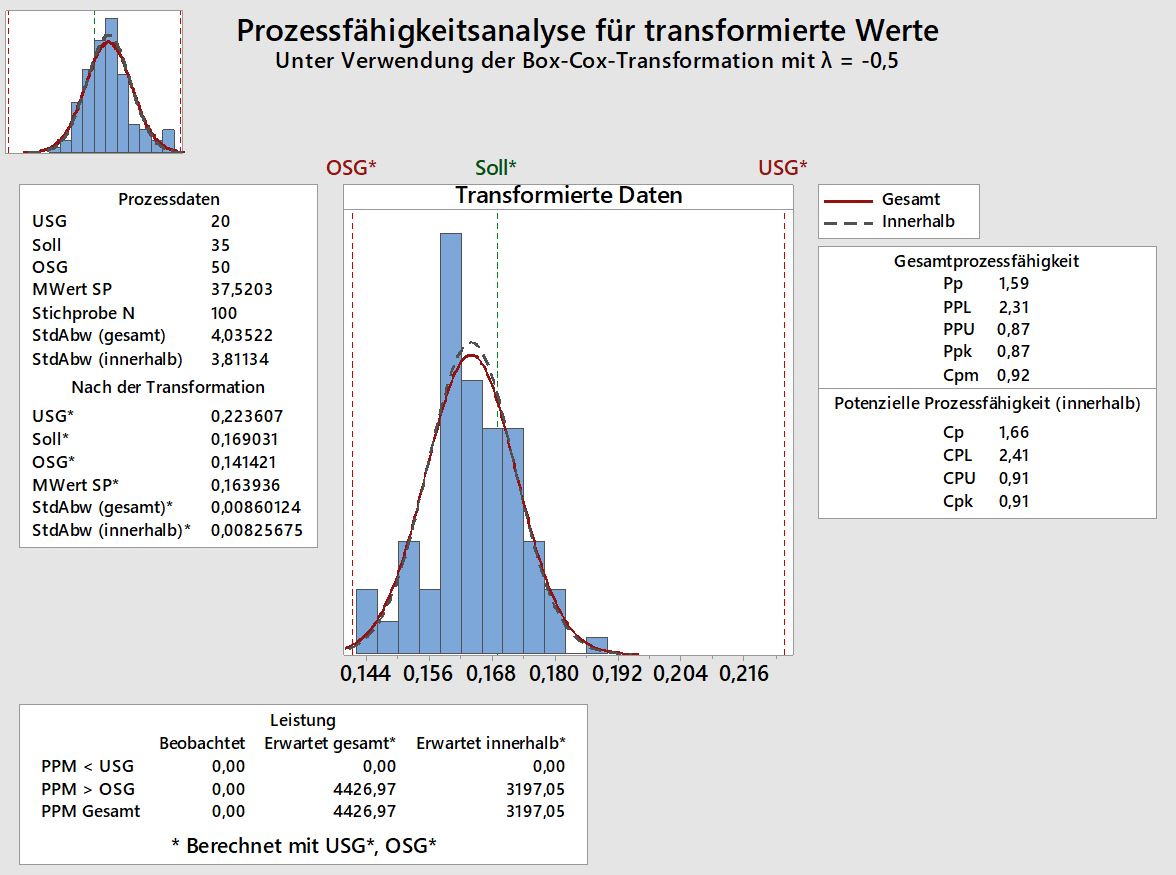Select the MWert SP value 37,5203
This screenshot has height=875, width=1176.
click(x=241, y=290)
